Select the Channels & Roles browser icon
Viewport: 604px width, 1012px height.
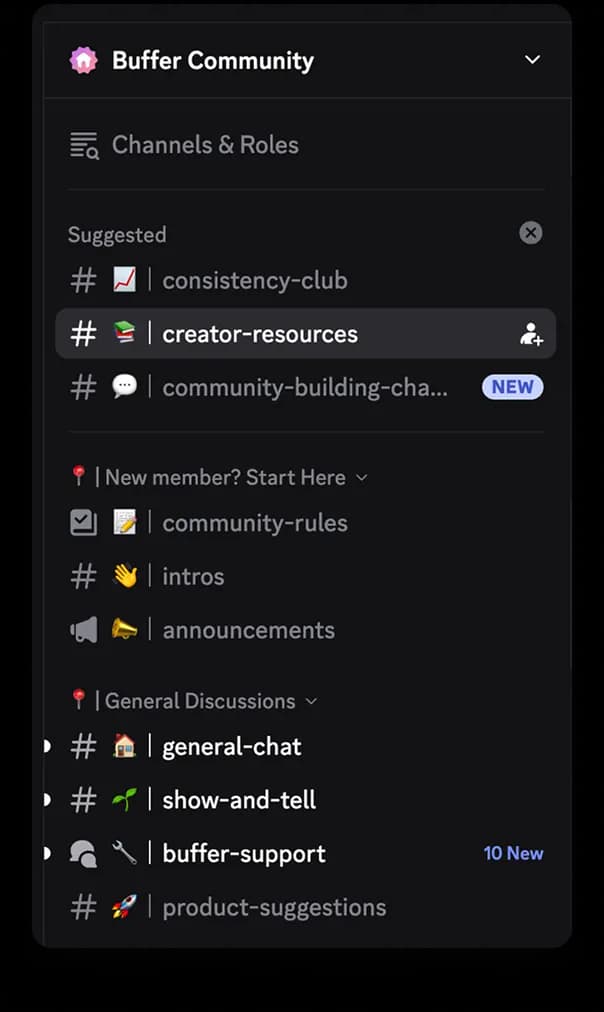(x=83, y=144)
